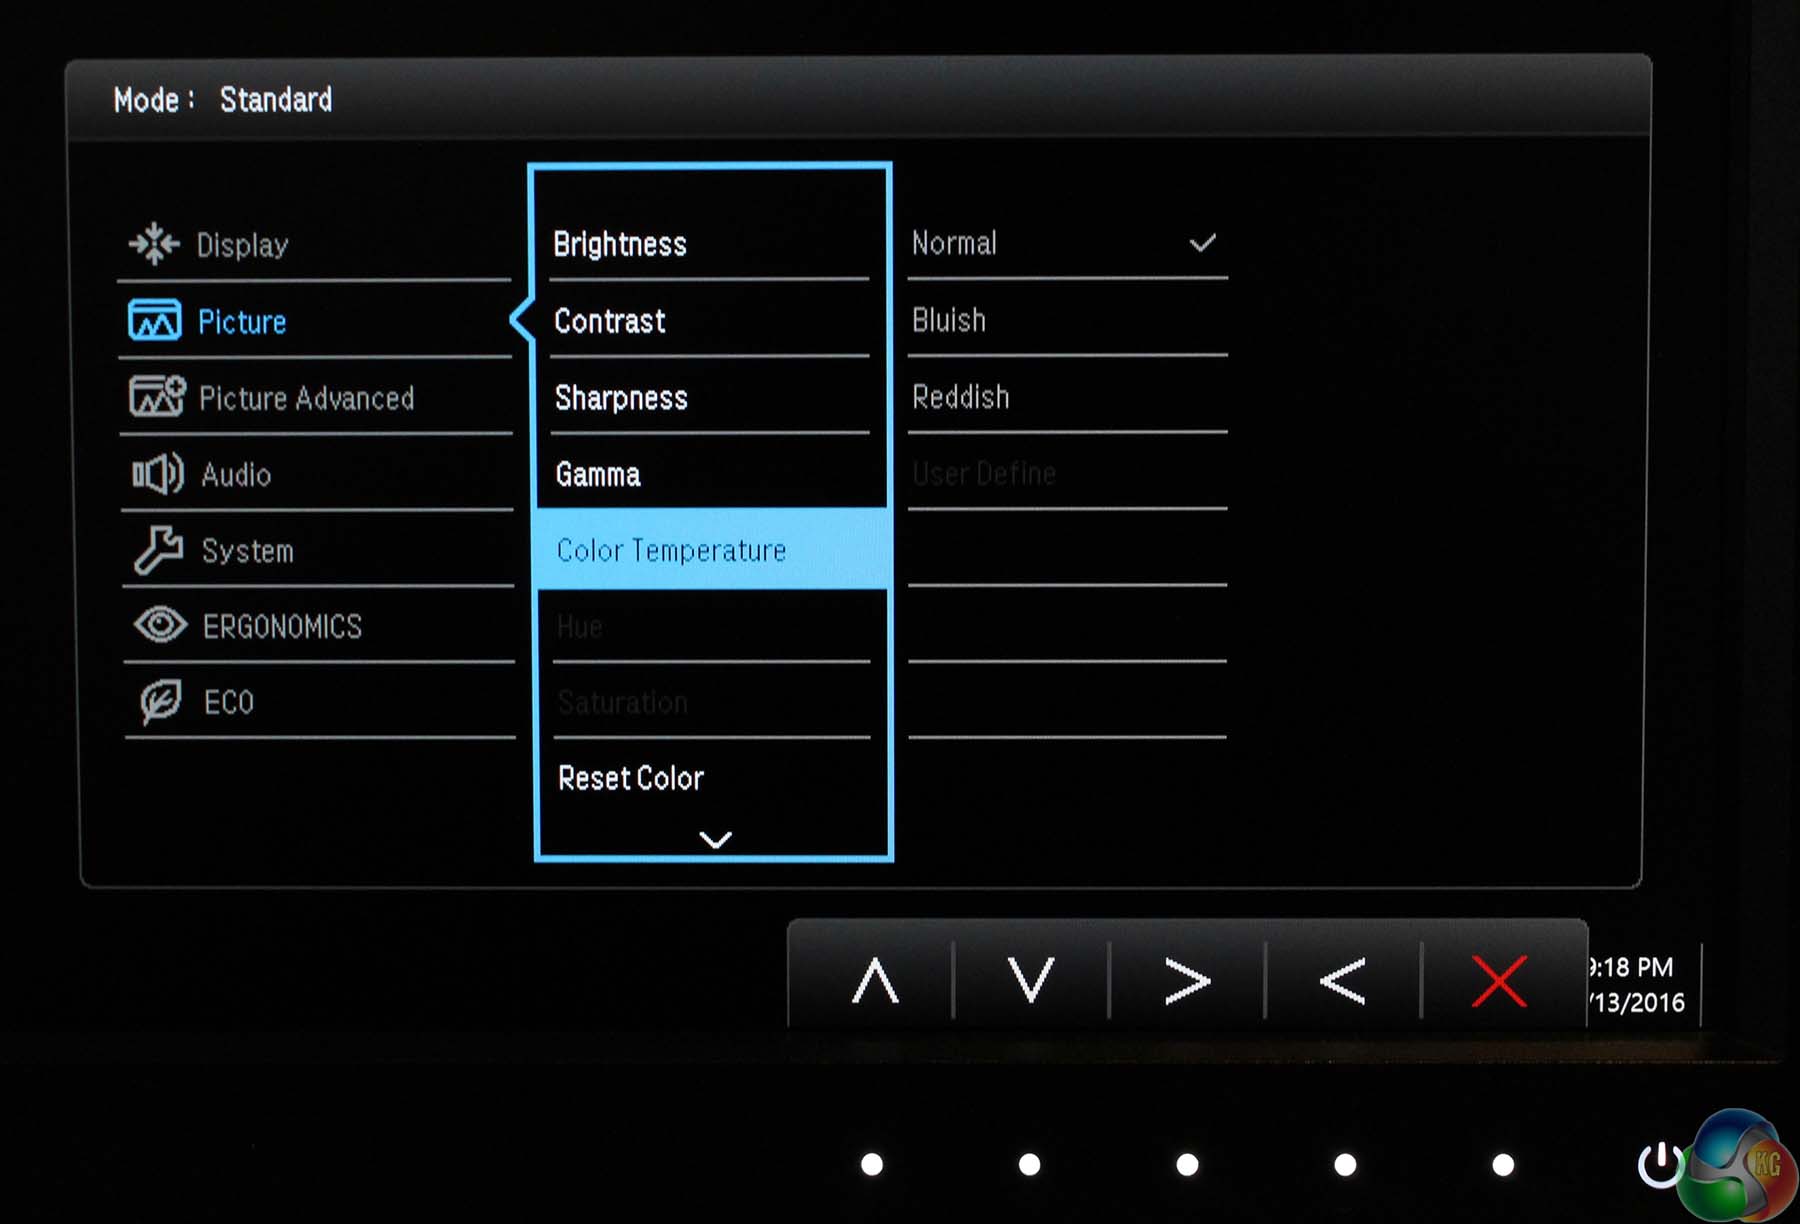
Task: Choose Reset Color option
Action: coord(712,778)
